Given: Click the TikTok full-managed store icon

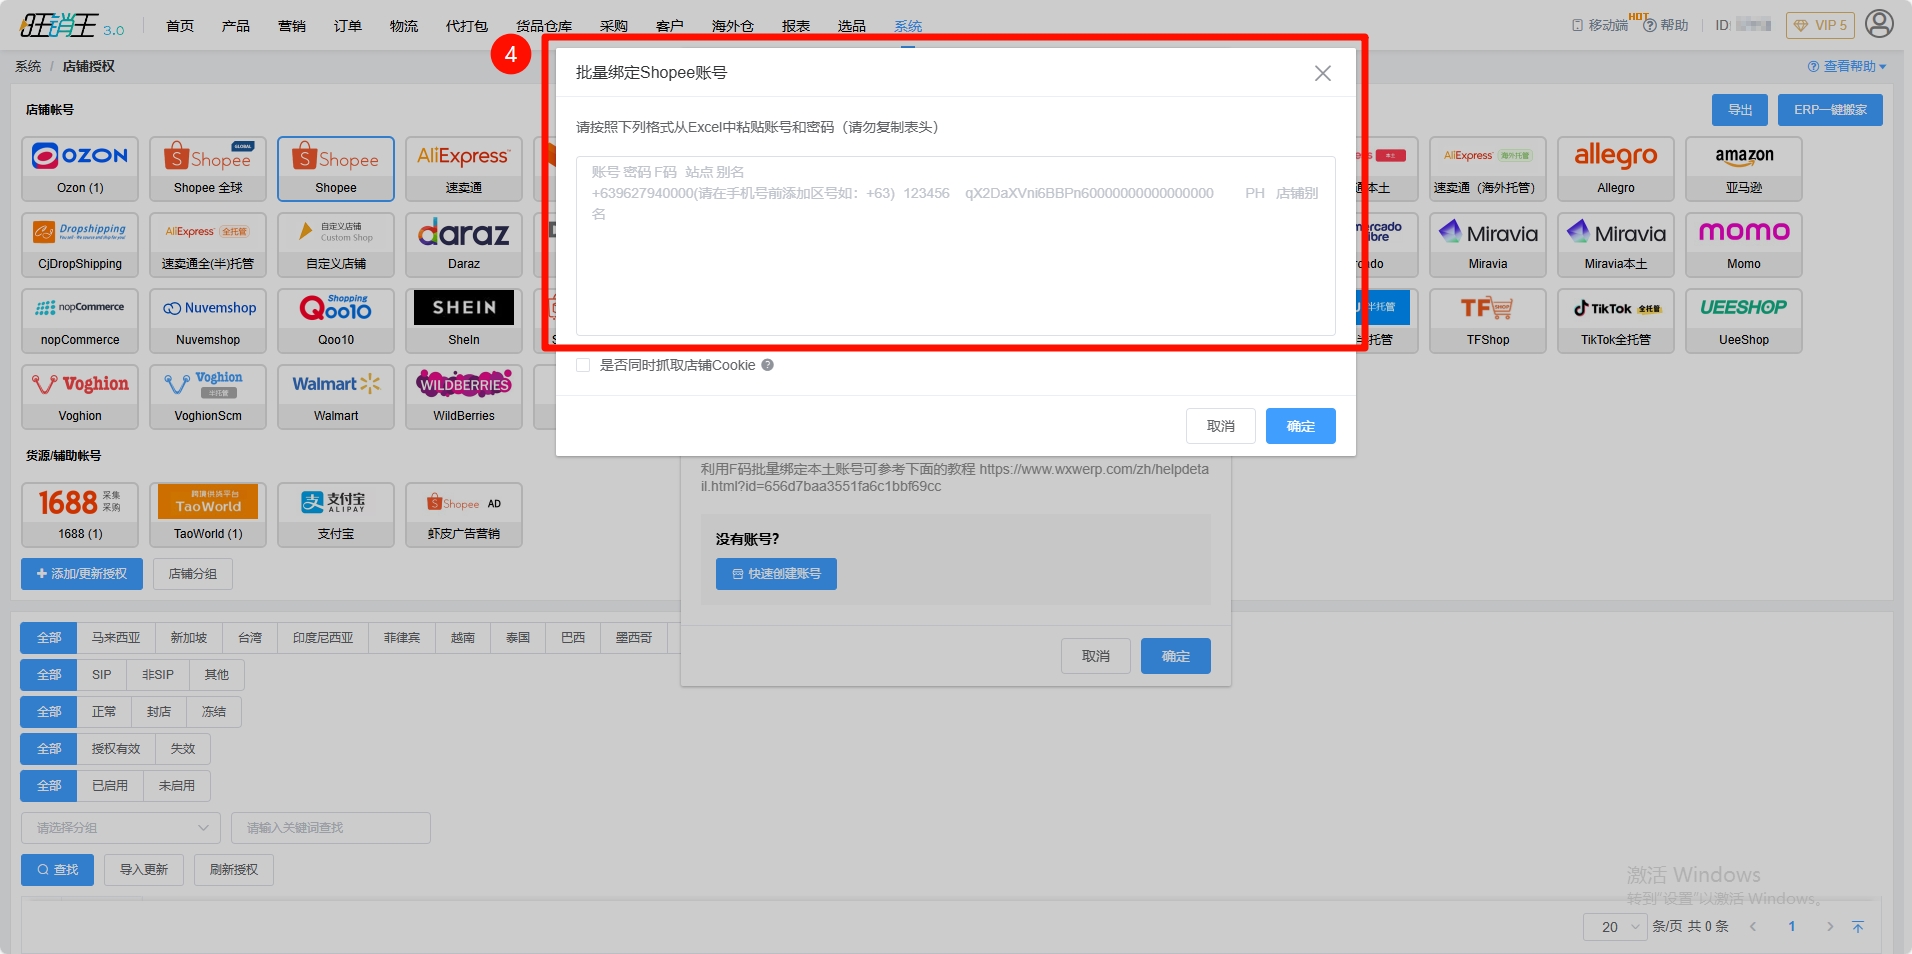Looking at the screenshot, I should pyautogui.click(x=1615, y=320).
